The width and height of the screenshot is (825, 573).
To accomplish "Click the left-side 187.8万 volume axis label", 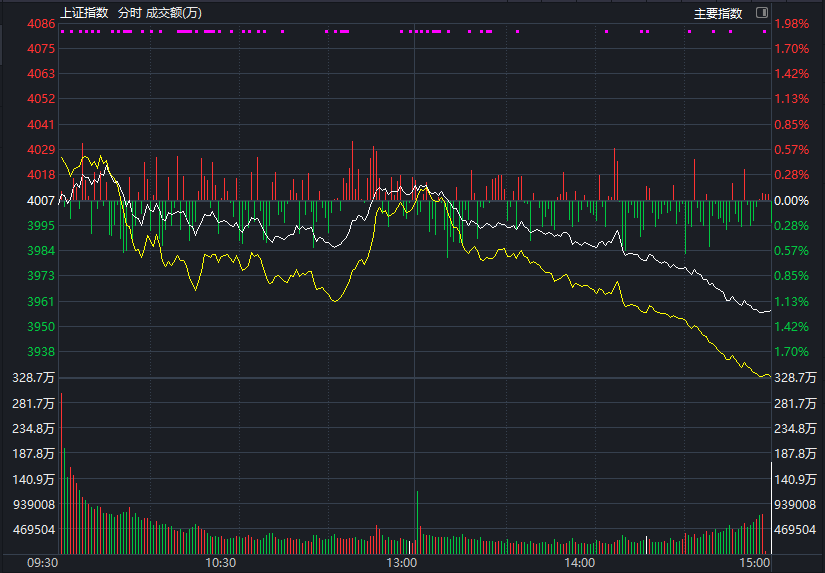I will [x=35, y=454].
